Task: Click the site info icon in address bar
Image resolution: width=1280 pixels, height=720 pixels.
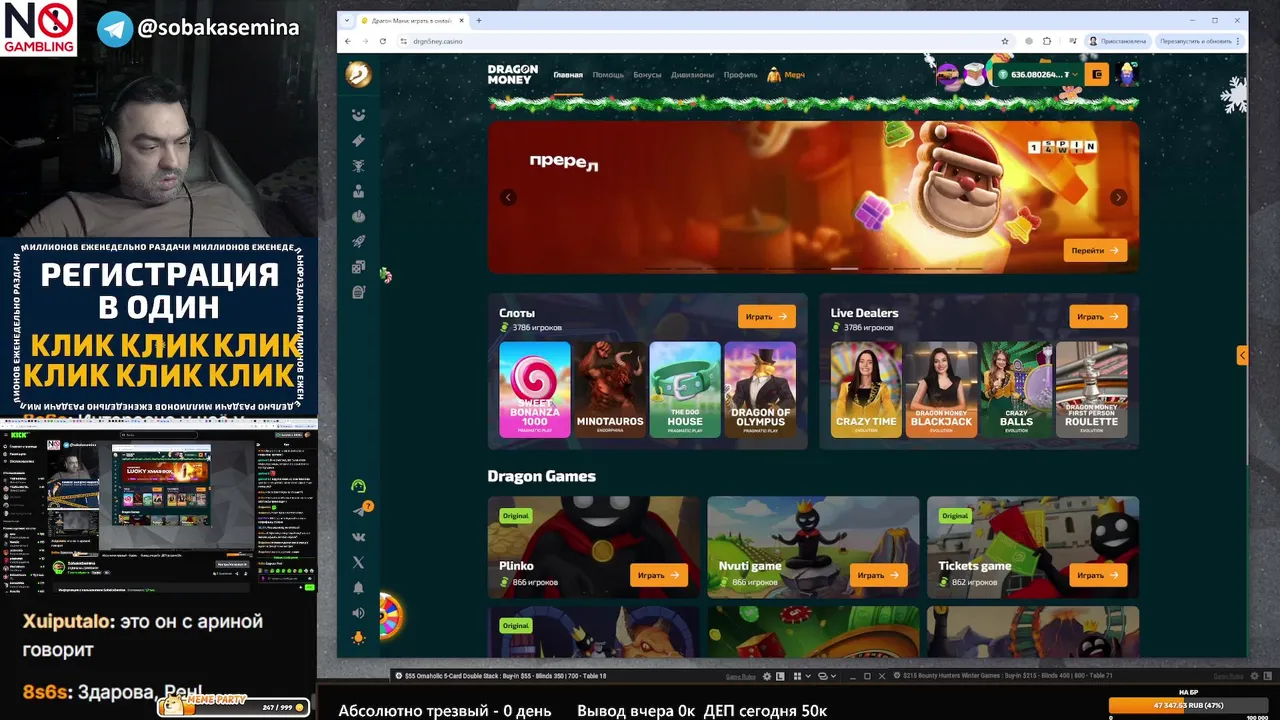Action: [402, 41]
